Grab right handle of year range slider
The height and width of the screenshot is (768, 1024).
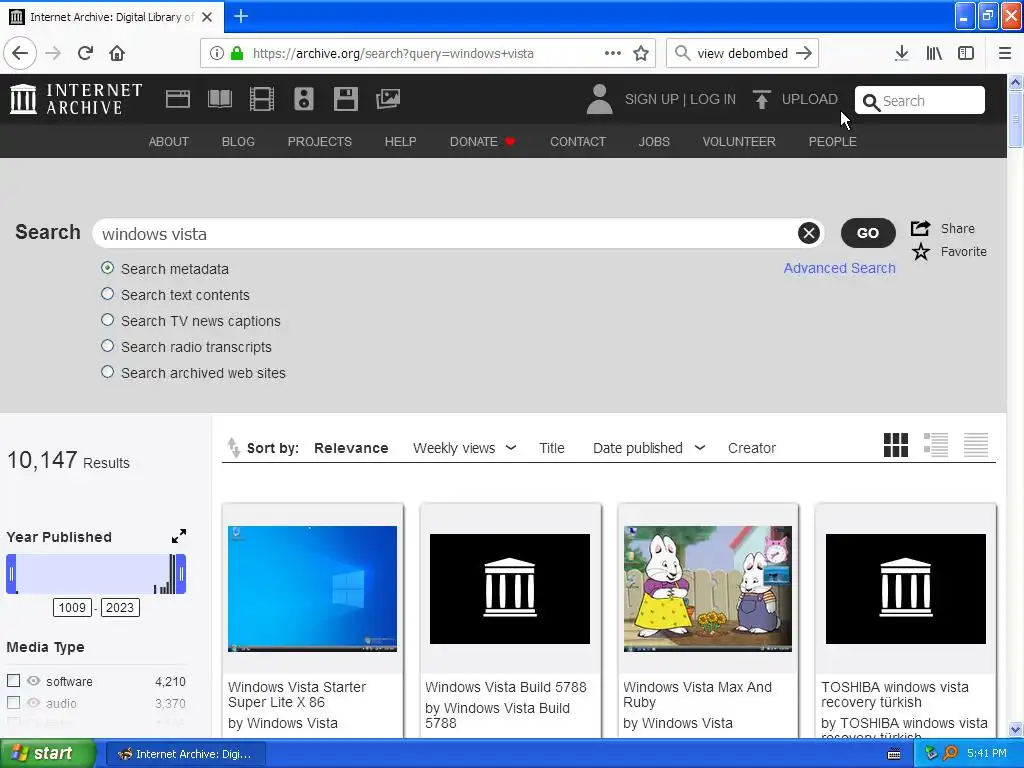(181, 574)
